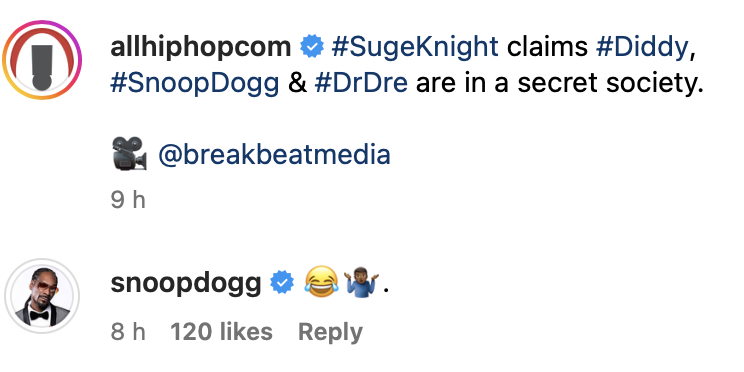Screen dimensions: 744x372
Task: Click the word claims in the caption
Action: coord(547,47)
